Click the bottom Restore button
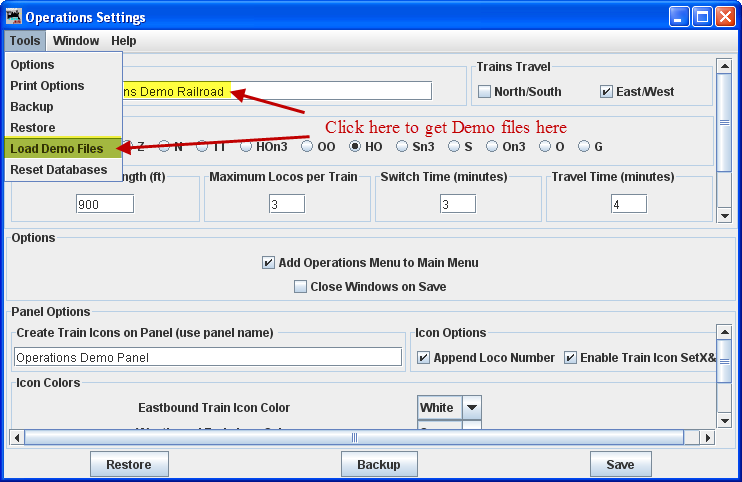This screenshot has width=742, height=482. click(129, 465)
